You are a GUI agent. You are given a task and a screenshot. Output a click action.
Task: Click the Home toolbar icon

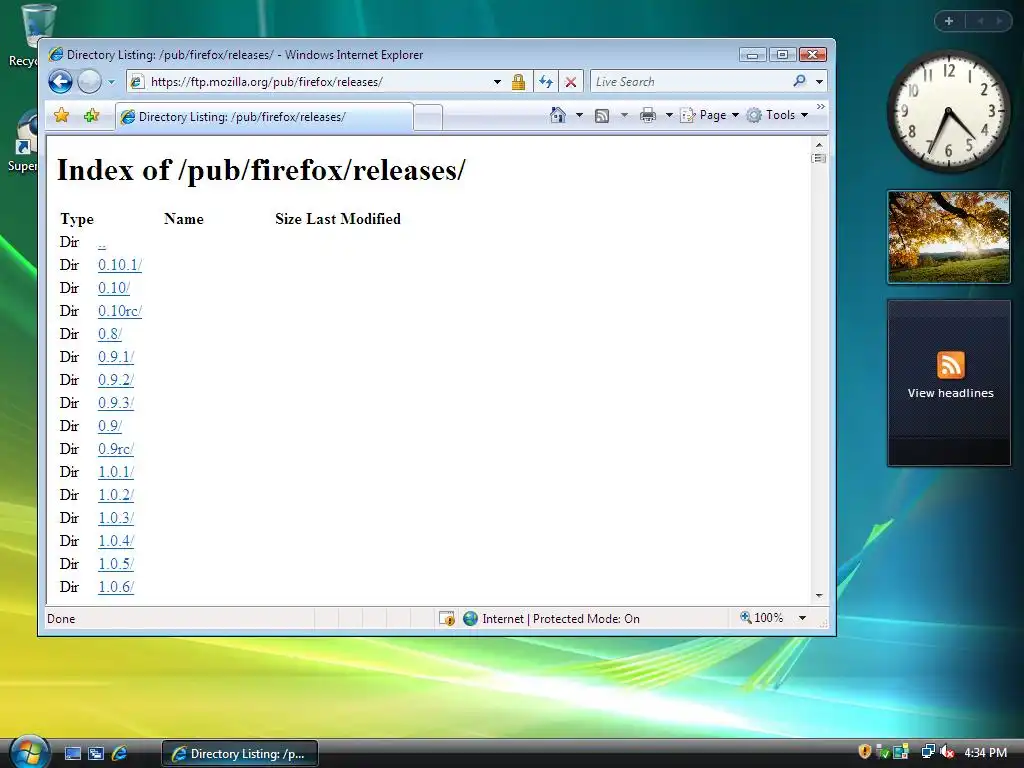[558, 115]
